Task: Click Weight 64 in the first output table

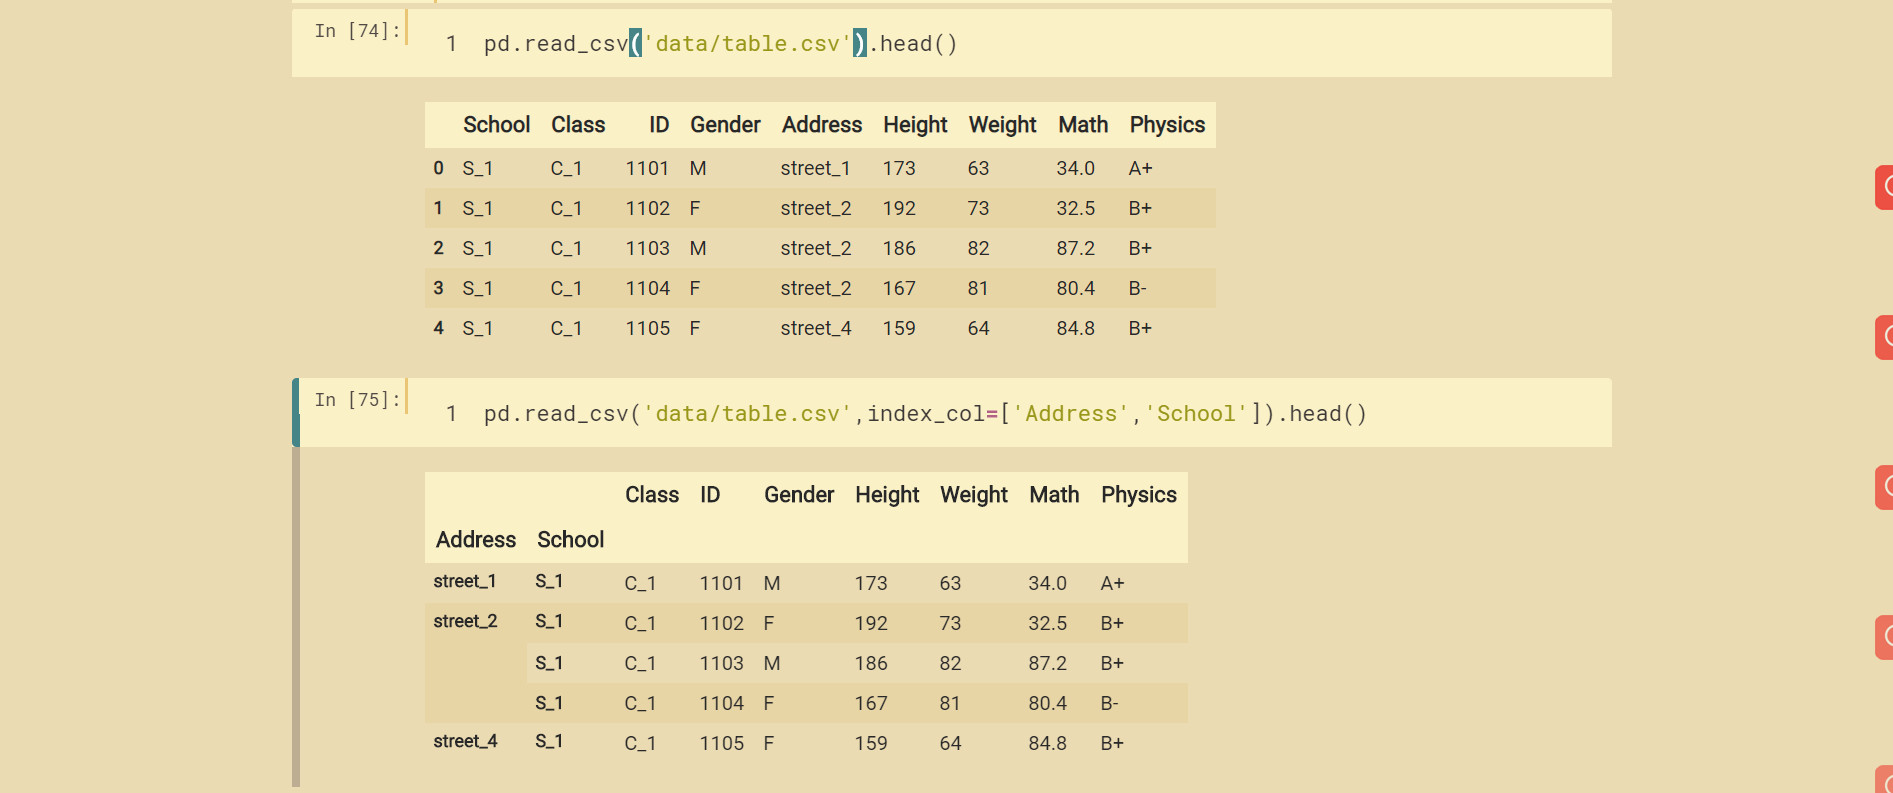Action: [x=978, y=328]
